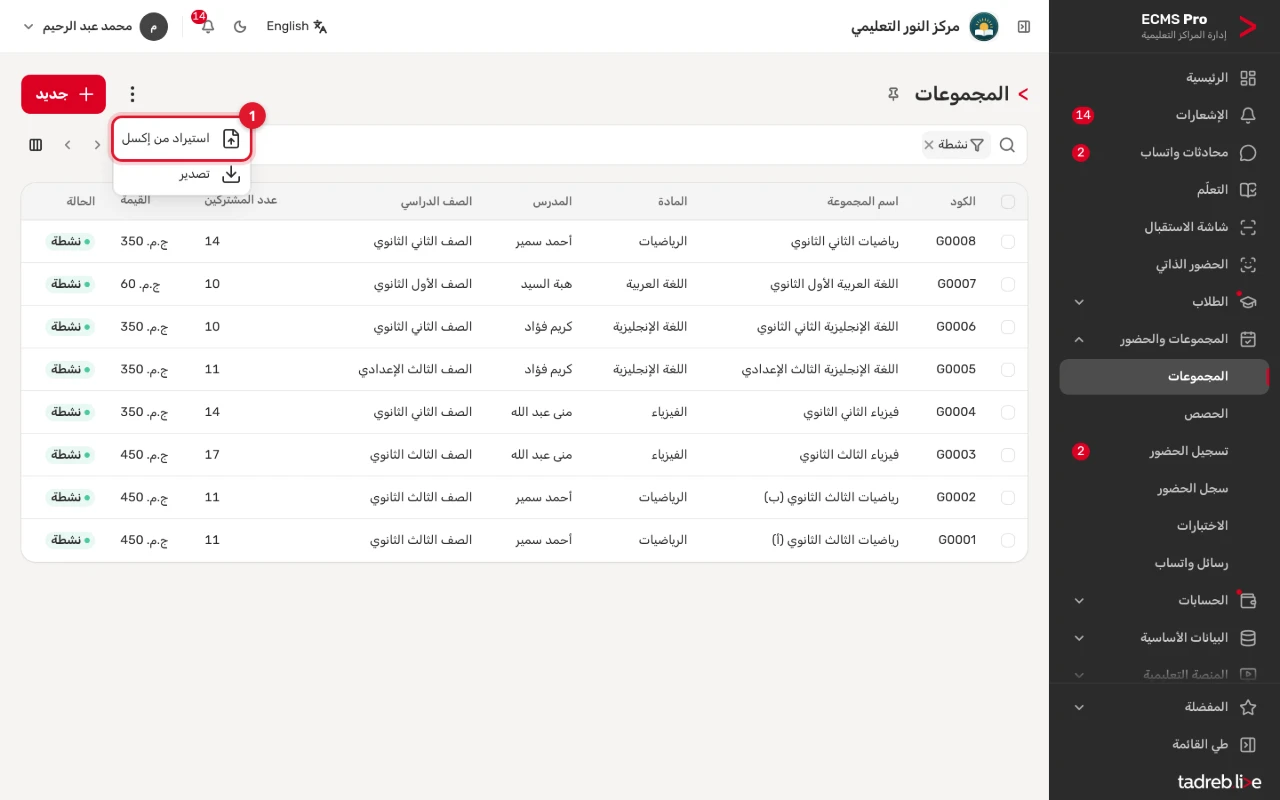Expand the الحسابات sidebar section

(x=1164, y=601)
